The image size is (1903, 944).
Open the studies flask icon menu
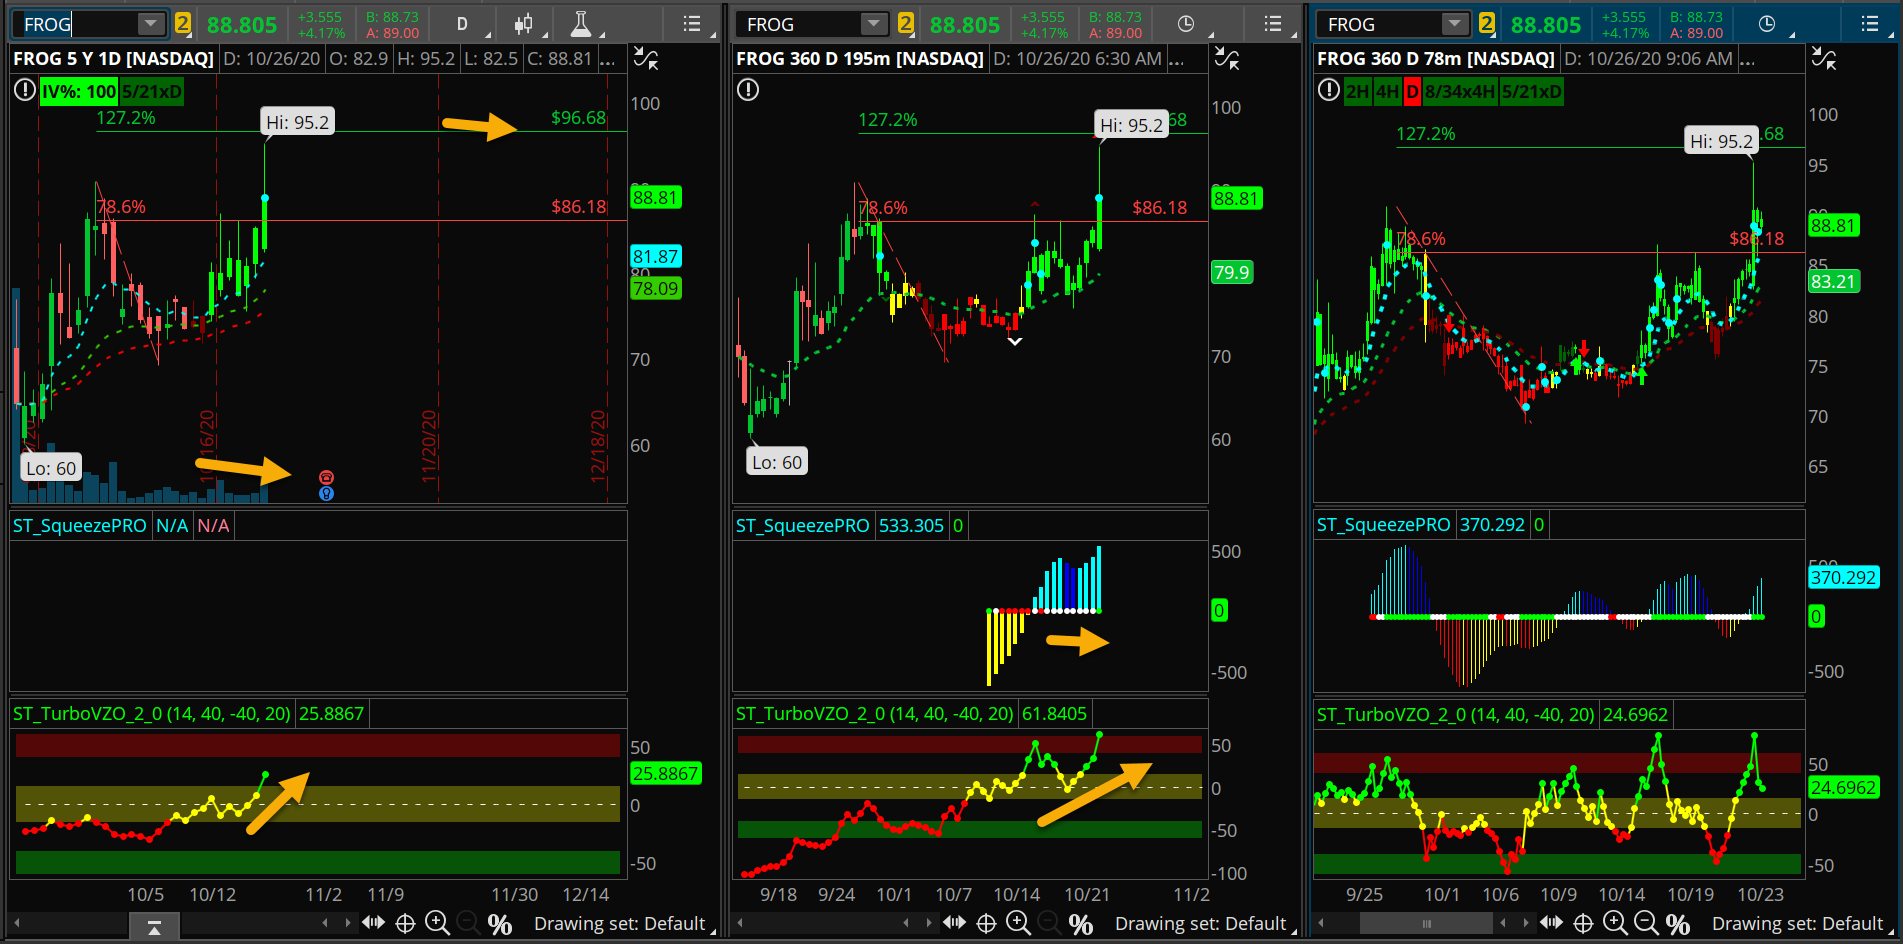(581, 24)
